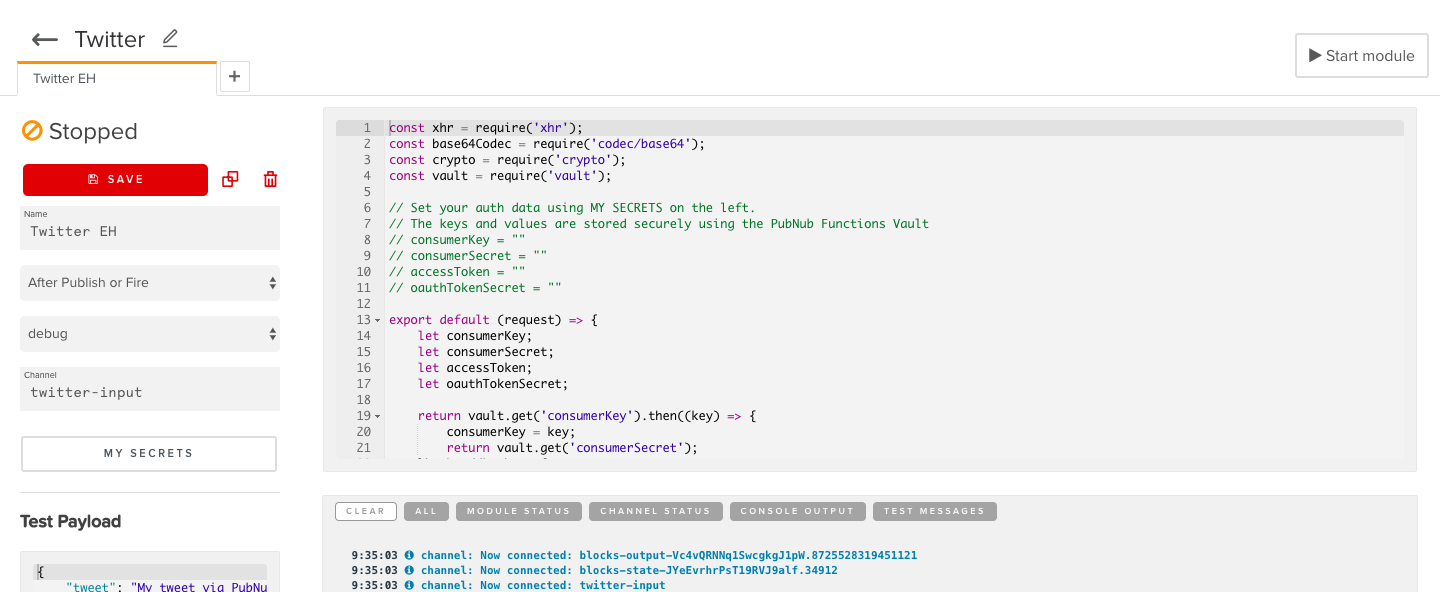Filter by Console Output
1440x592 pixels.
pyautogui.click(x=797, y=511)
